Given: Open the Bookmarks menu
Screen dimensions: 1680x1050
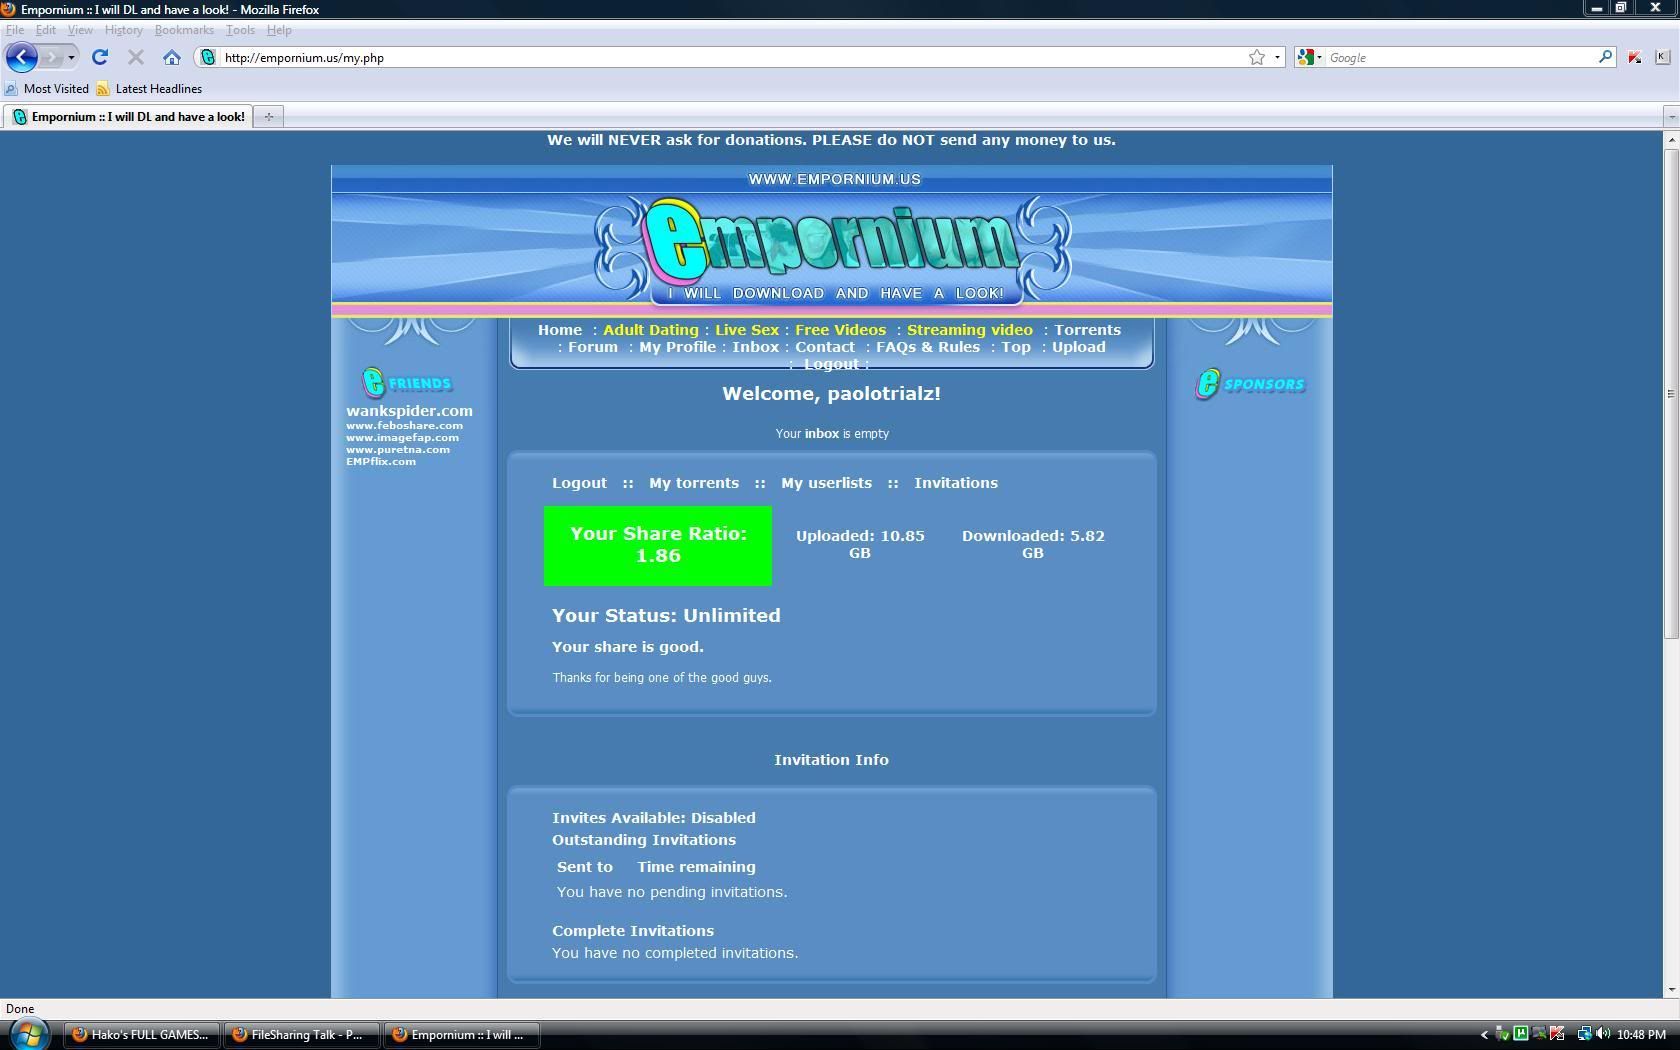Looking at the screenshot, I should (x=184, y=30).
